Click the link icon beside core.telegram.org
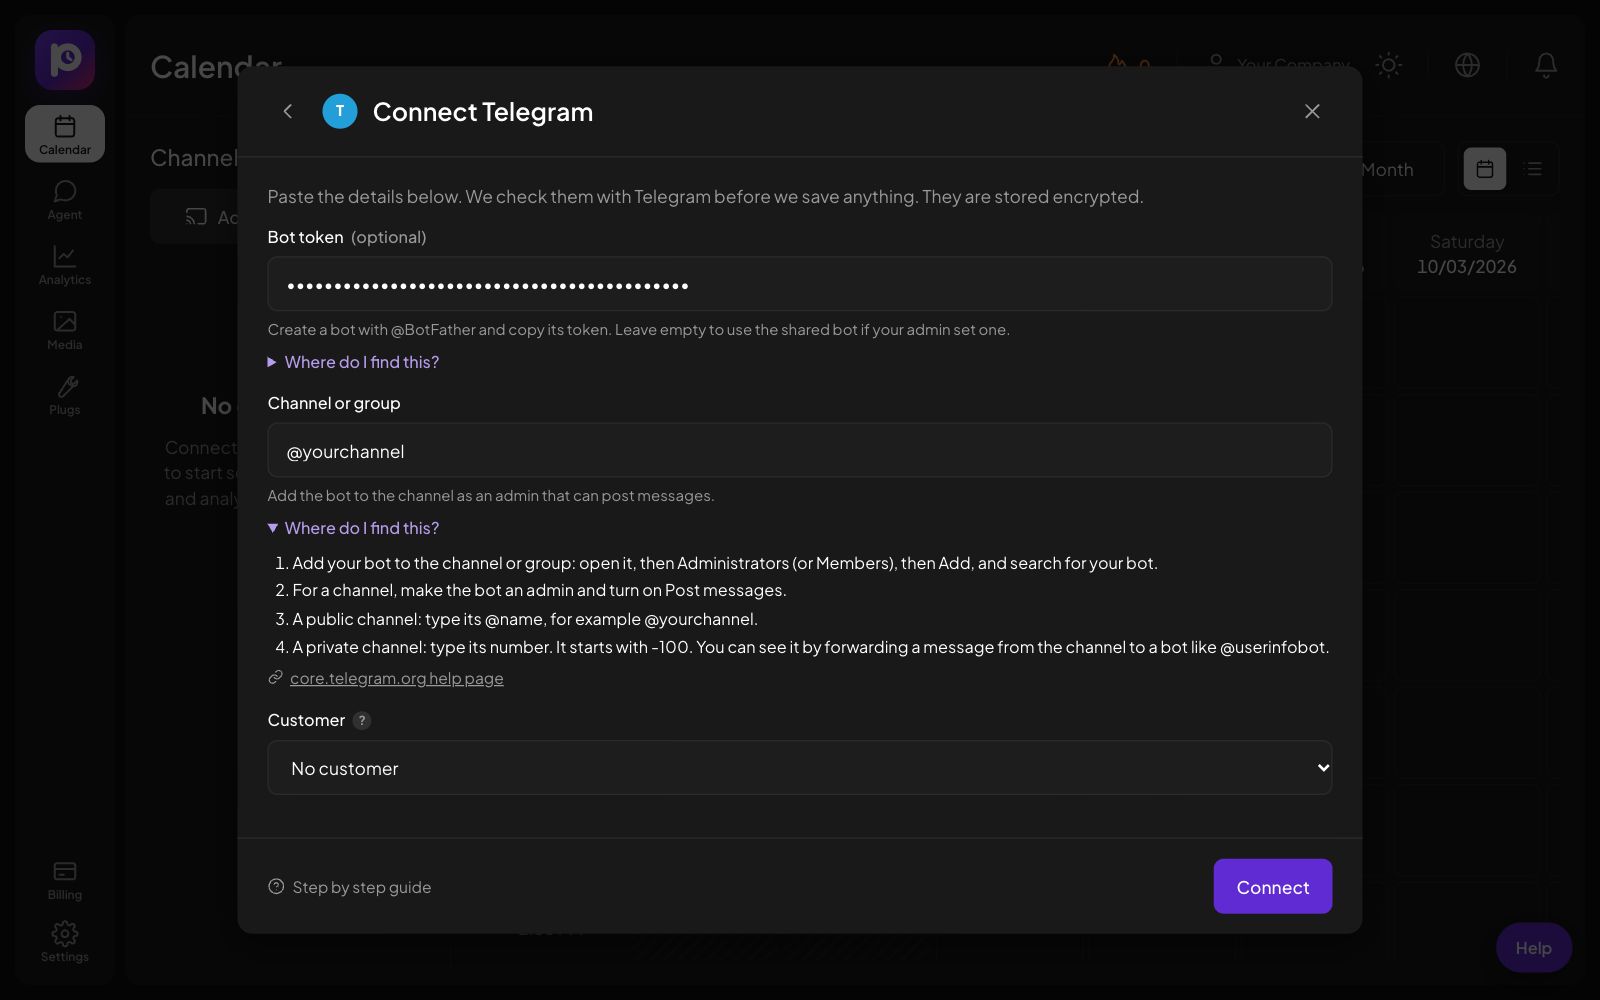The image size is (1600, 1000). (275, 678)
